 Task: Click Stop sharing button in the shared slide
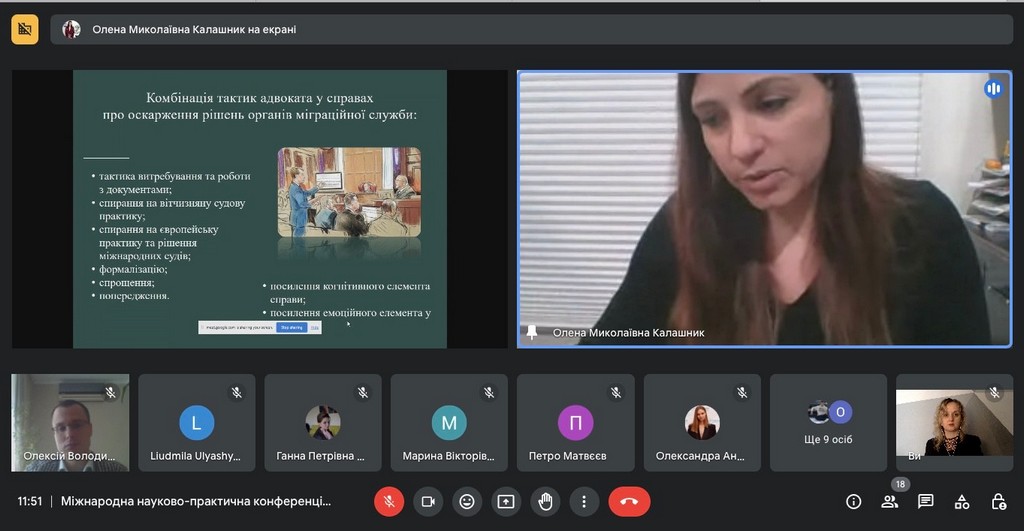coord(292,327)
